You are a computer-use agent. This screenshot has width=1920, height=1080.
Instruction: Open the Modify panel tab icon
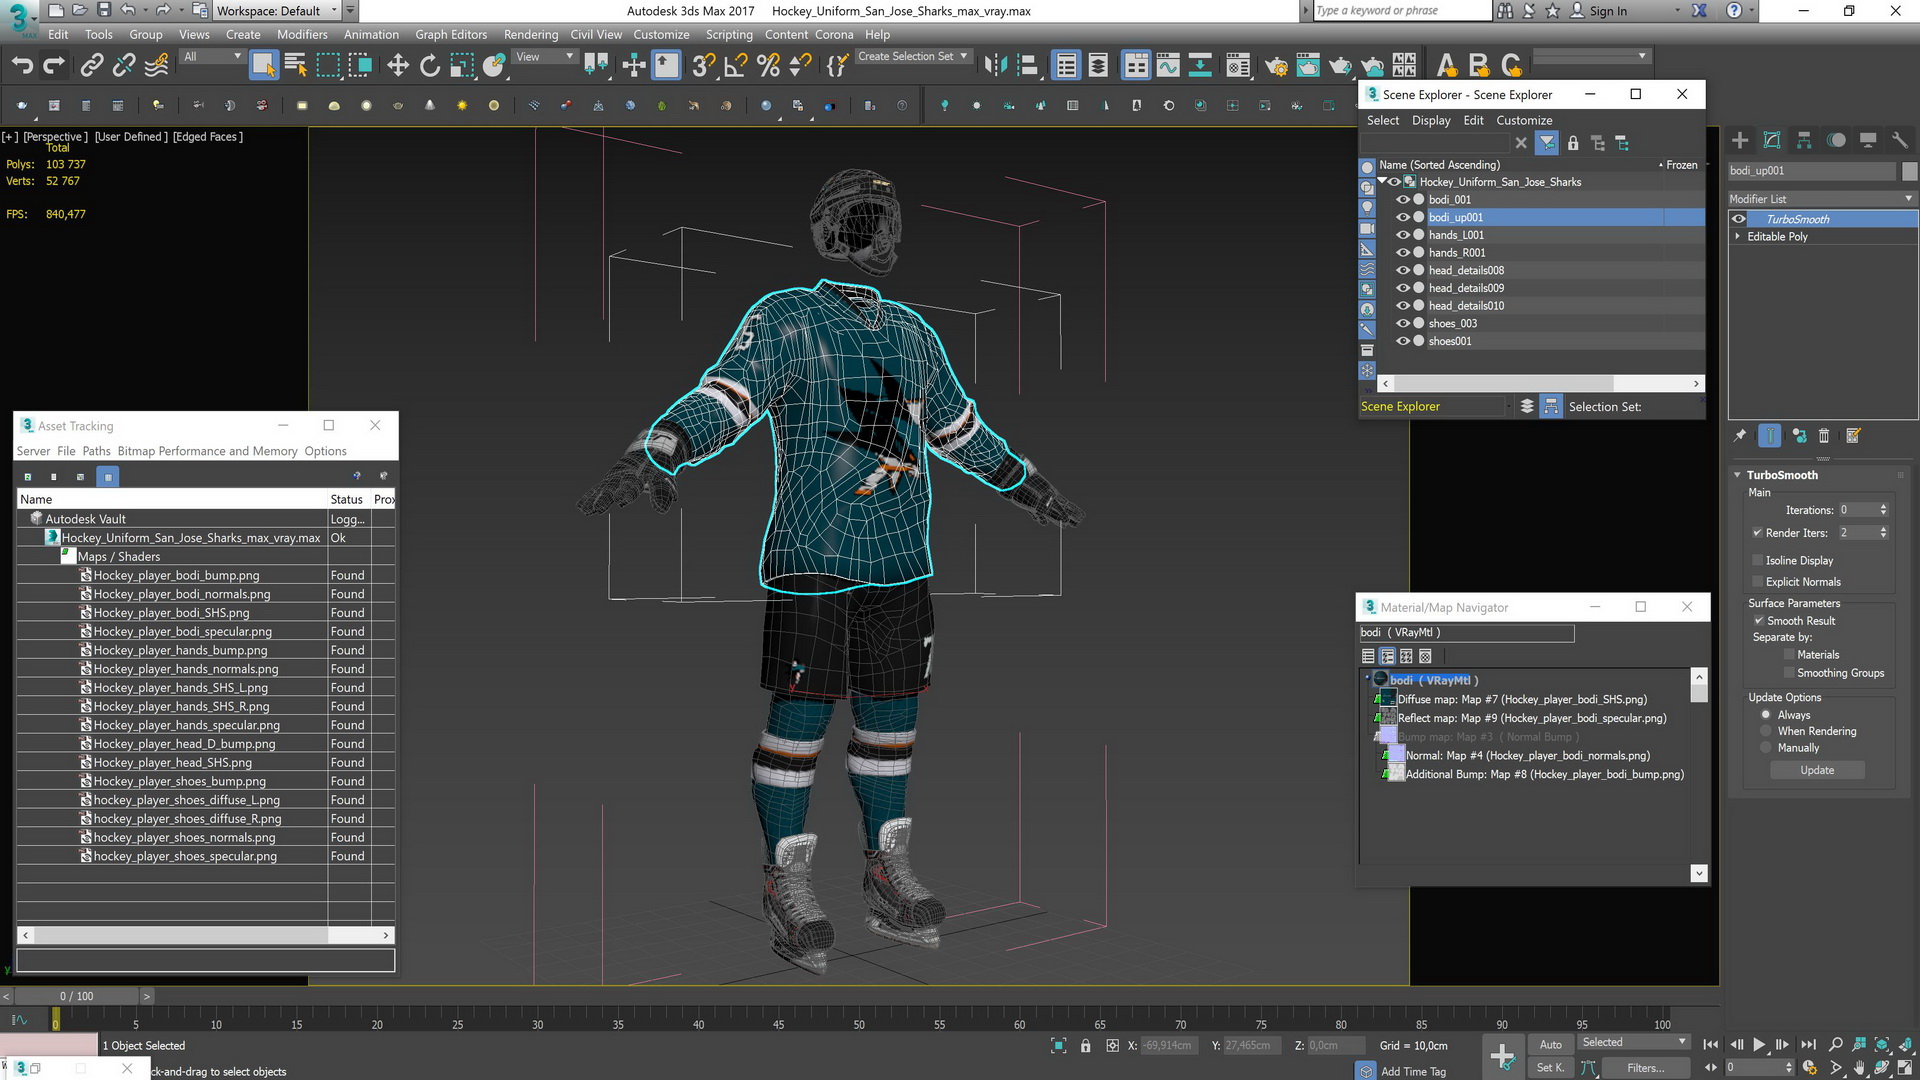click(1772, 140)
